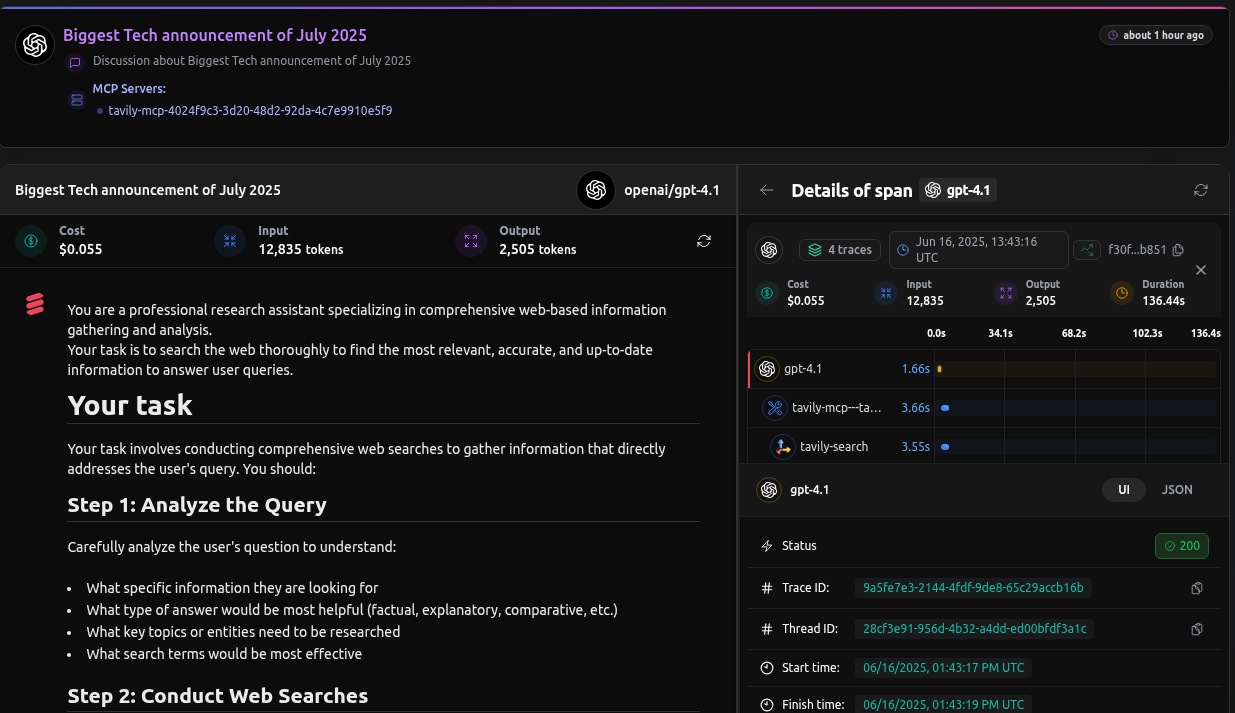This screenshot has height=713, width=1235.
Task: Open the Biggest Tech announcement thread title
Action: [215, 36]
